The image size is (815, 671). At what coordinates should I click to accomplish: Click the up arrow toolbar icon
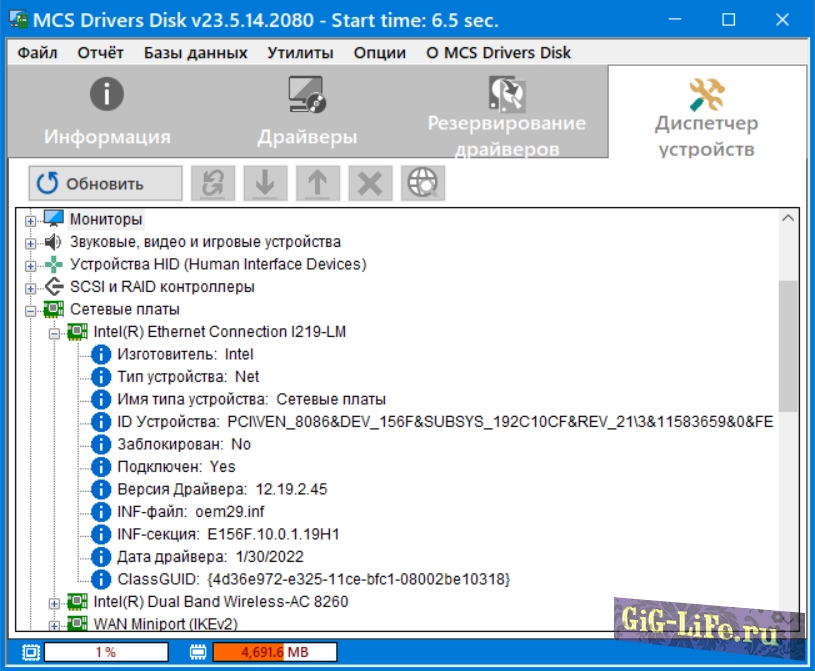(x=317, y=183)
